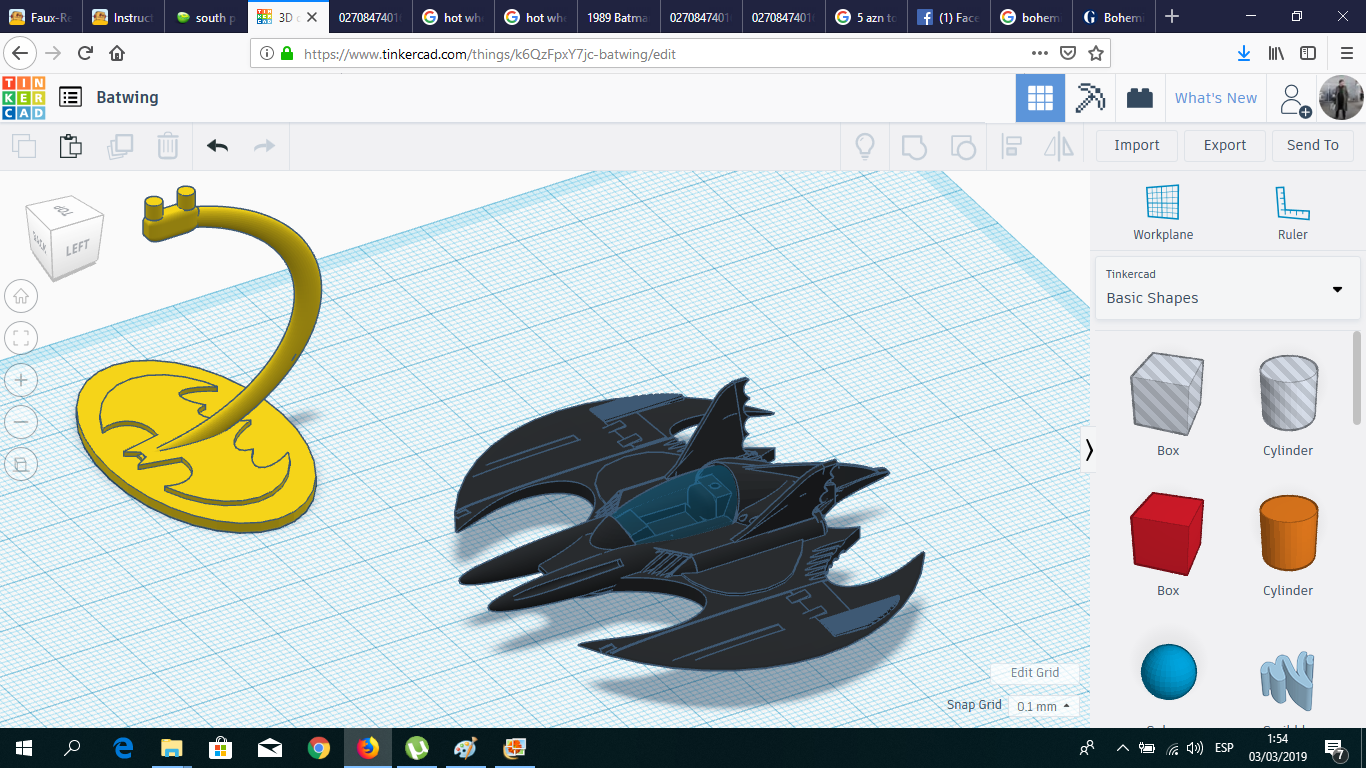Click the Group shapes icon
This screenshot has height=768, width=1366.
pos(914,146)
